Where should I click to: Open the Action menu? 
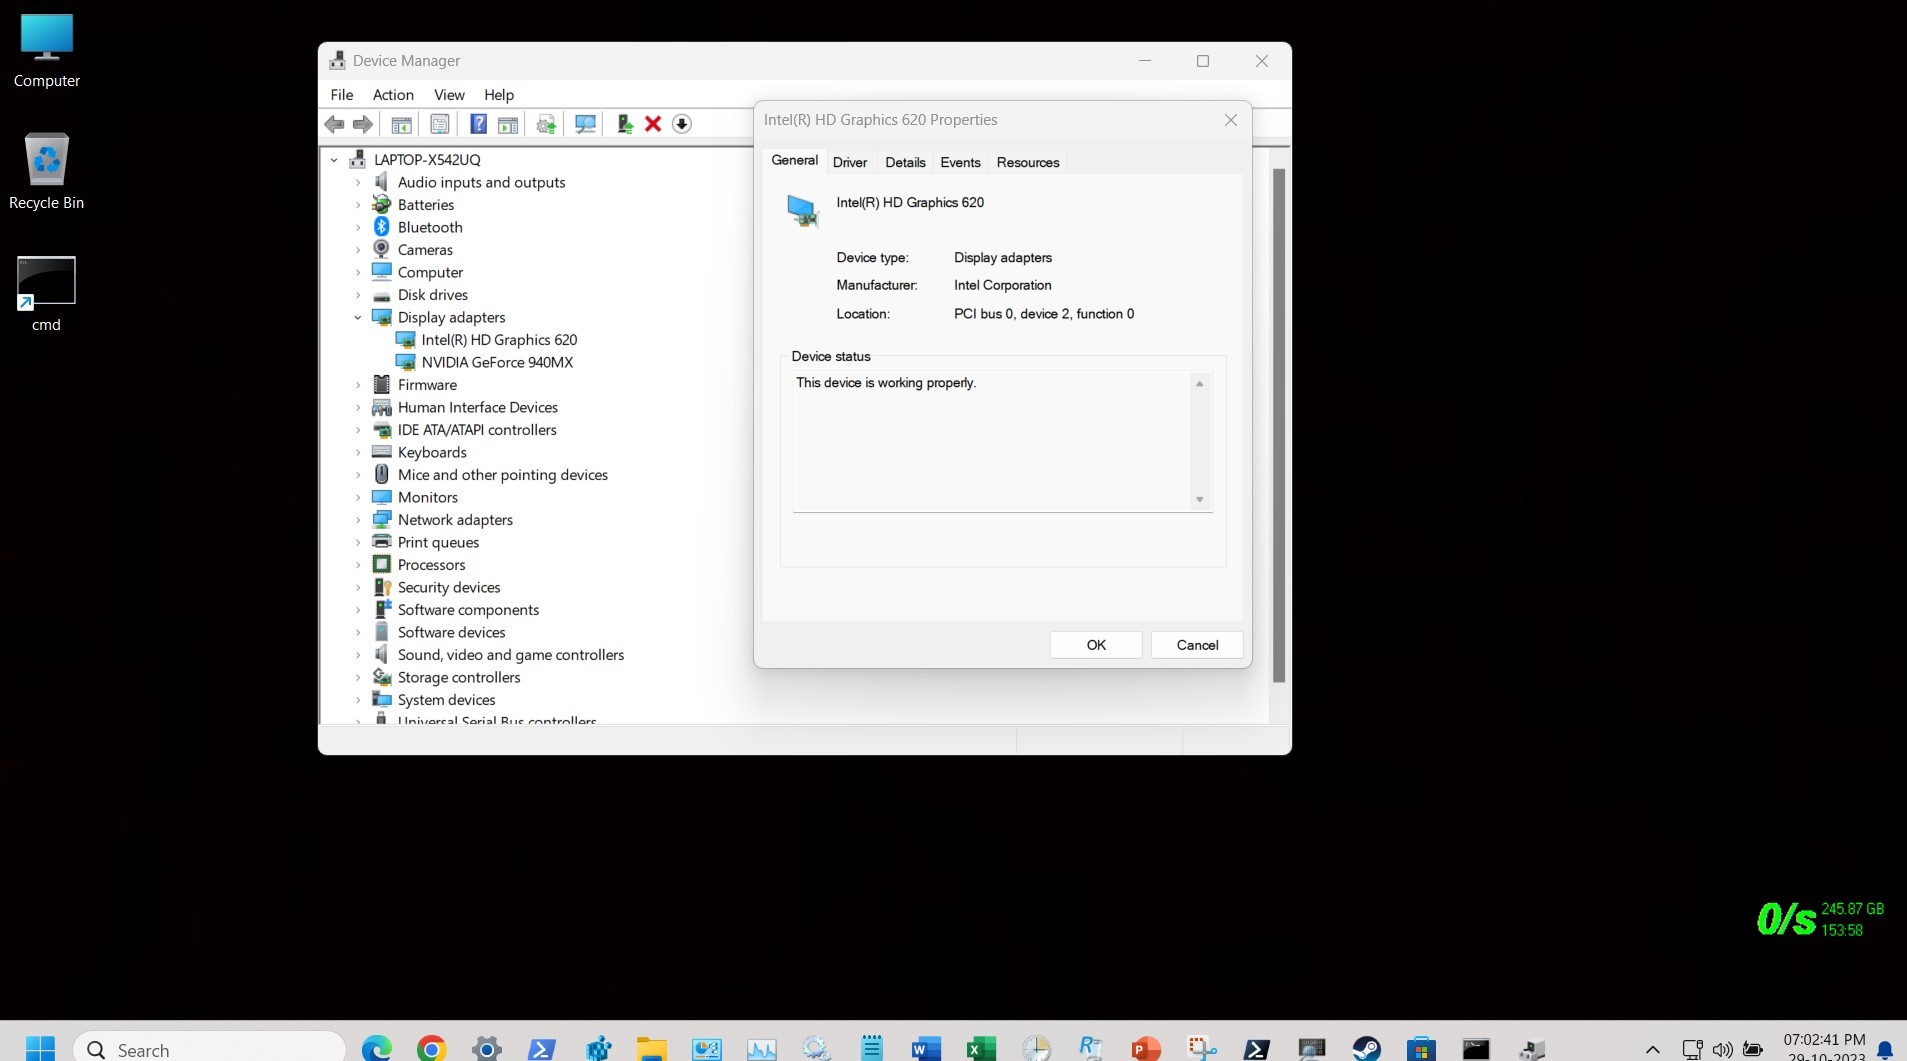point(393,95)
